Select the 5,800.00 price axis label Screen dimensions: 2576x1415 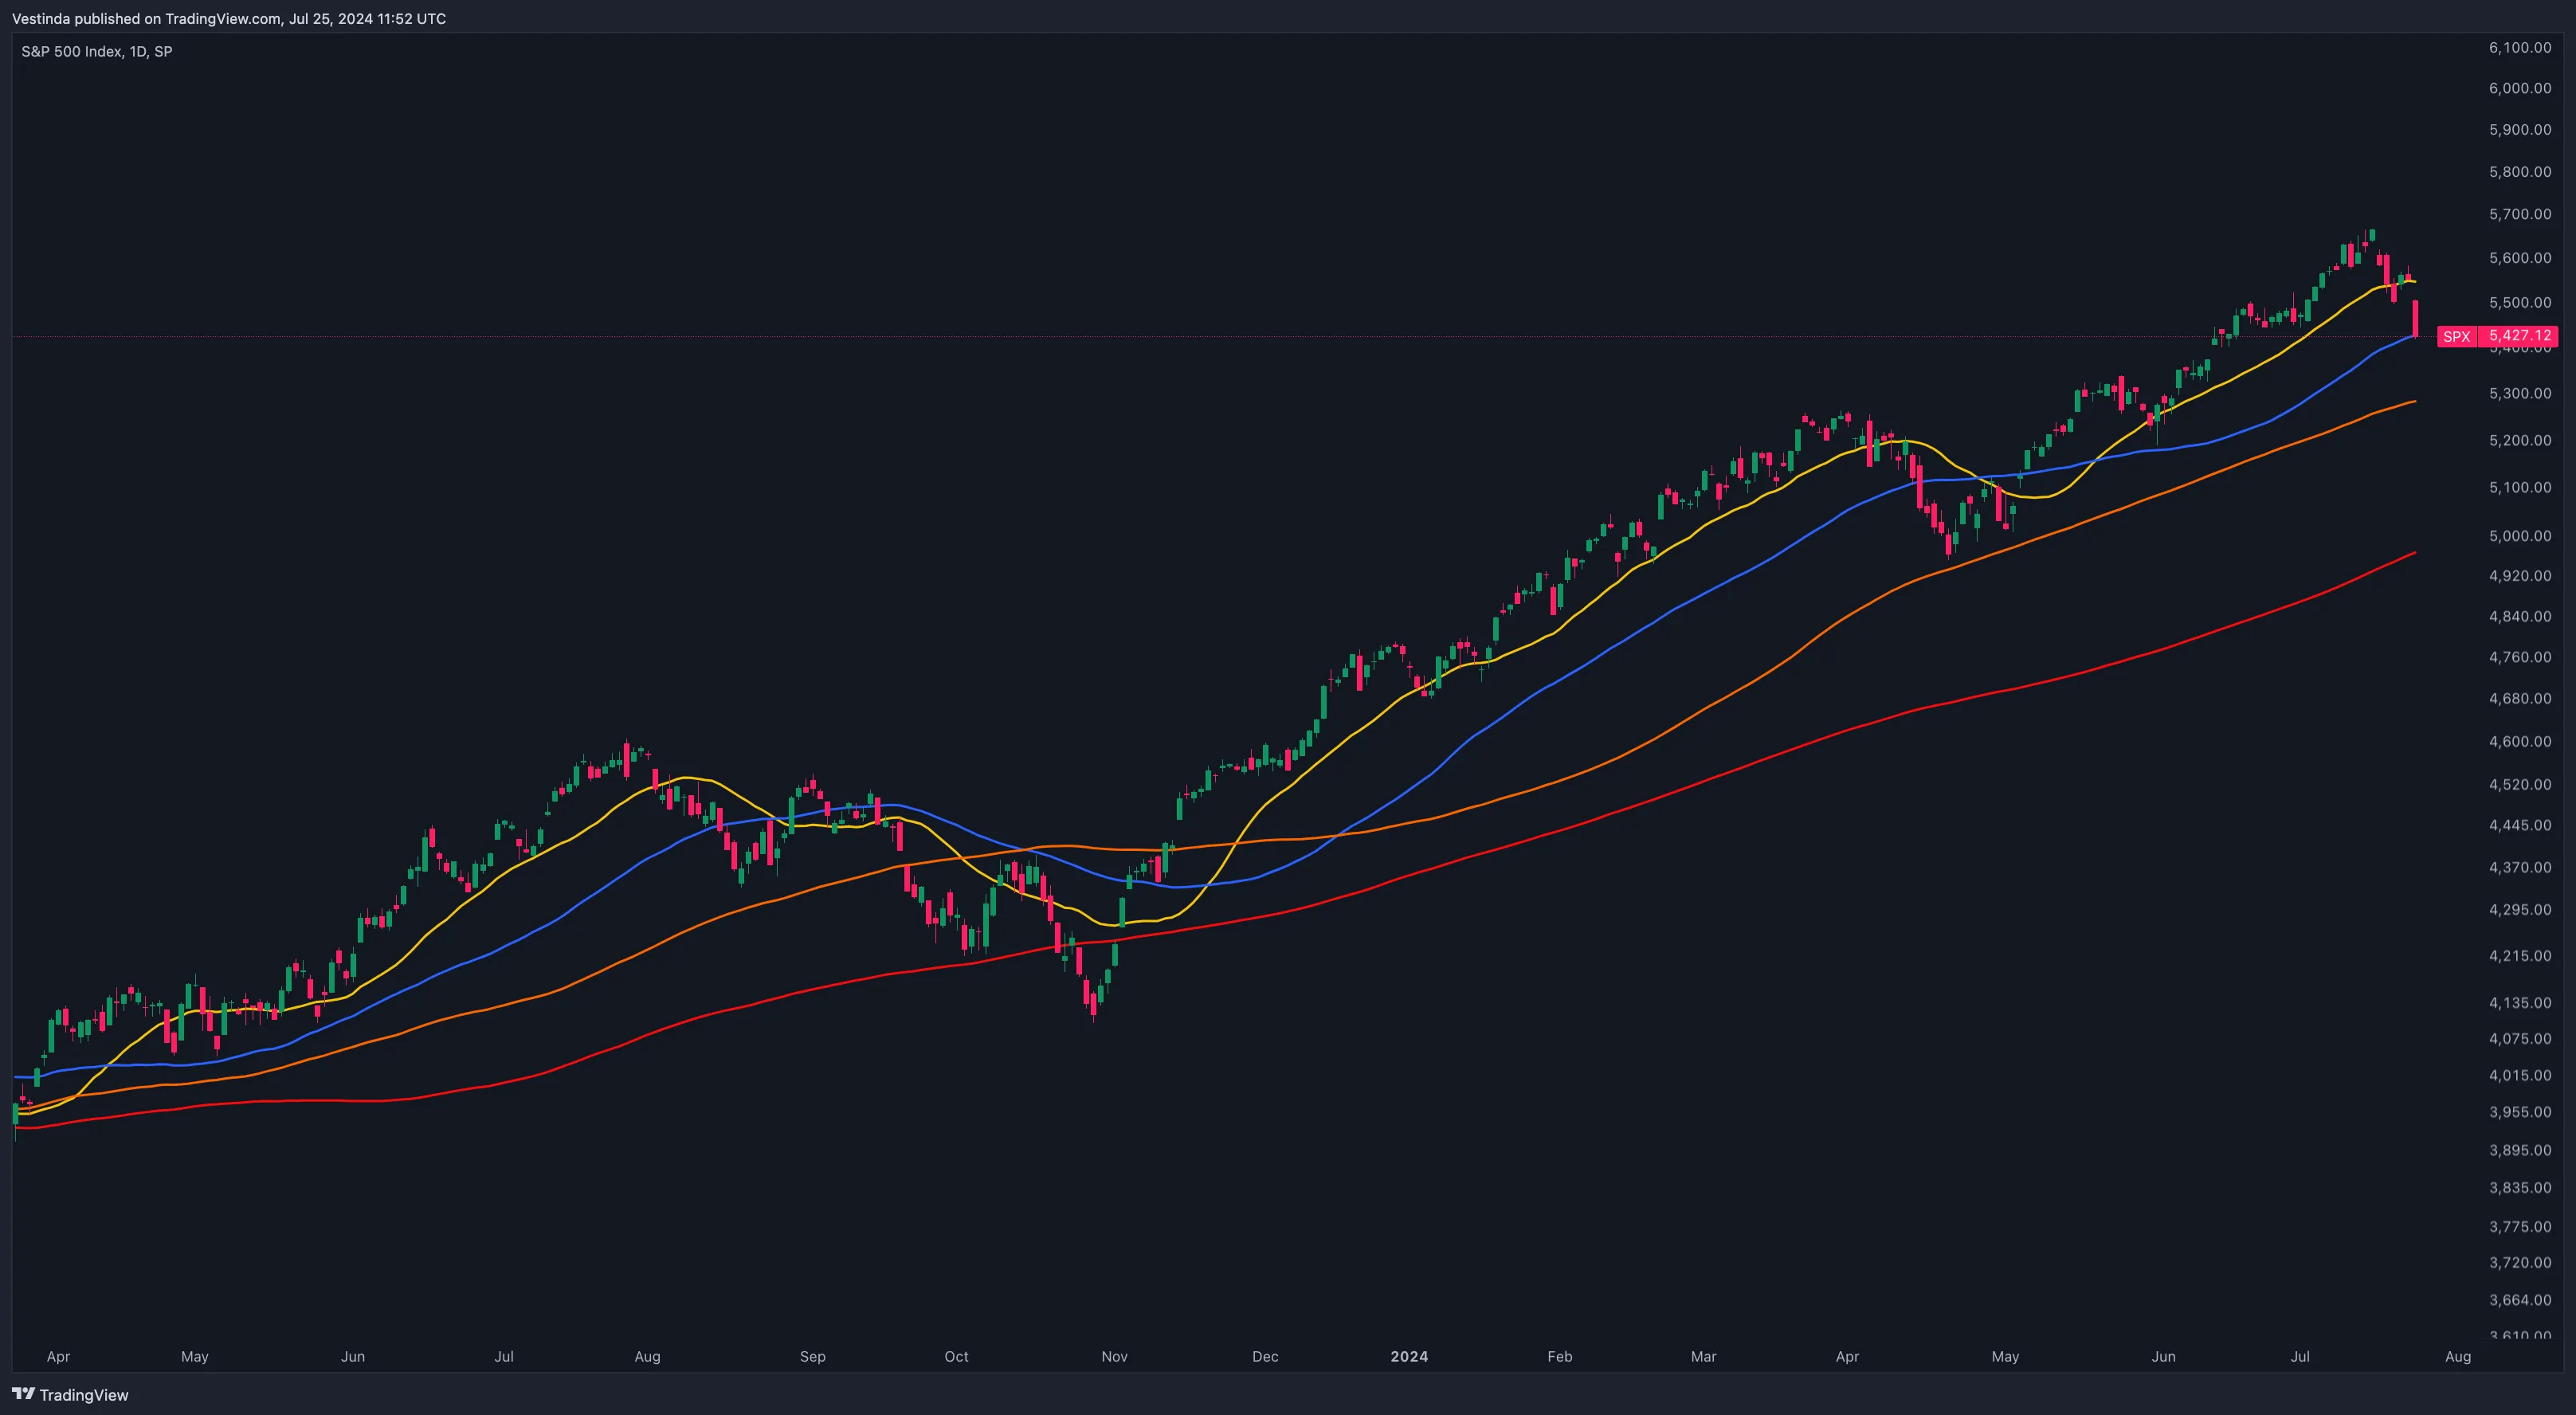tap(2520, 172)
